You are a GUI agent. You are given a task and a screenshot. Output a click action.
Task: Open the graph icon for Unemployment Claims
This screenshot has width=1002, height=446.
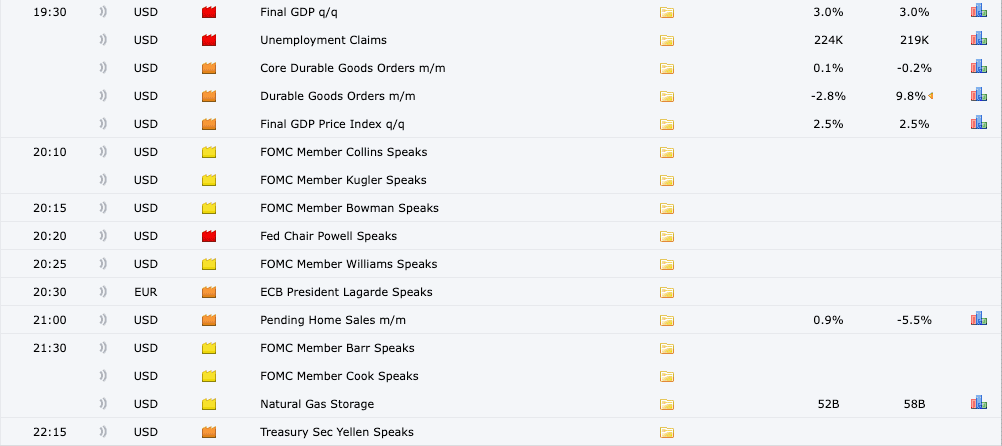978,40
